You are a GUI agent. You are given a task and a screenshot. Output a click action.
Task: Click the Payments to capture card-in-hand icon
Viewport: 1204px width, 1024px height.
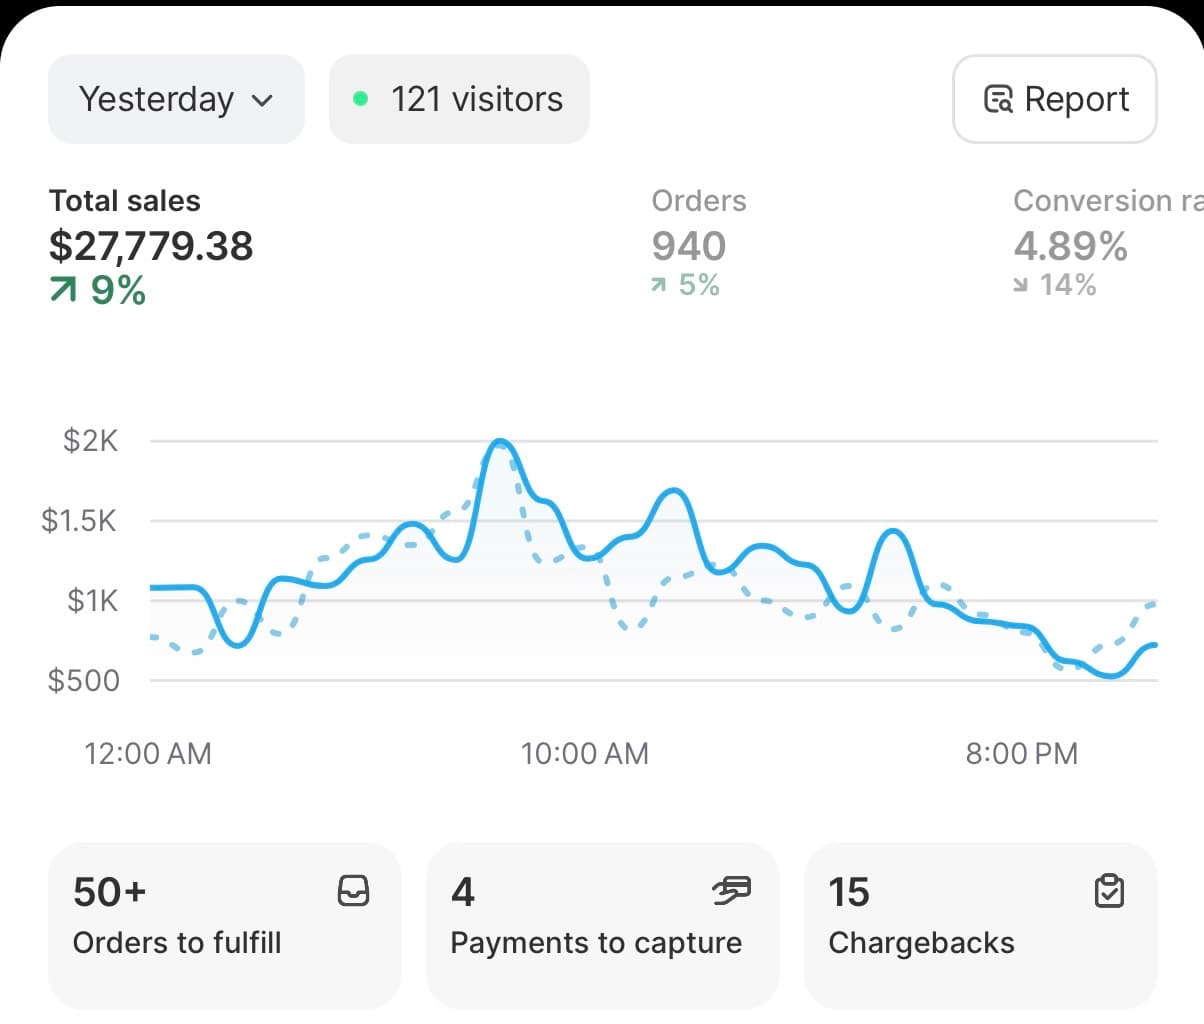(732, 890)
